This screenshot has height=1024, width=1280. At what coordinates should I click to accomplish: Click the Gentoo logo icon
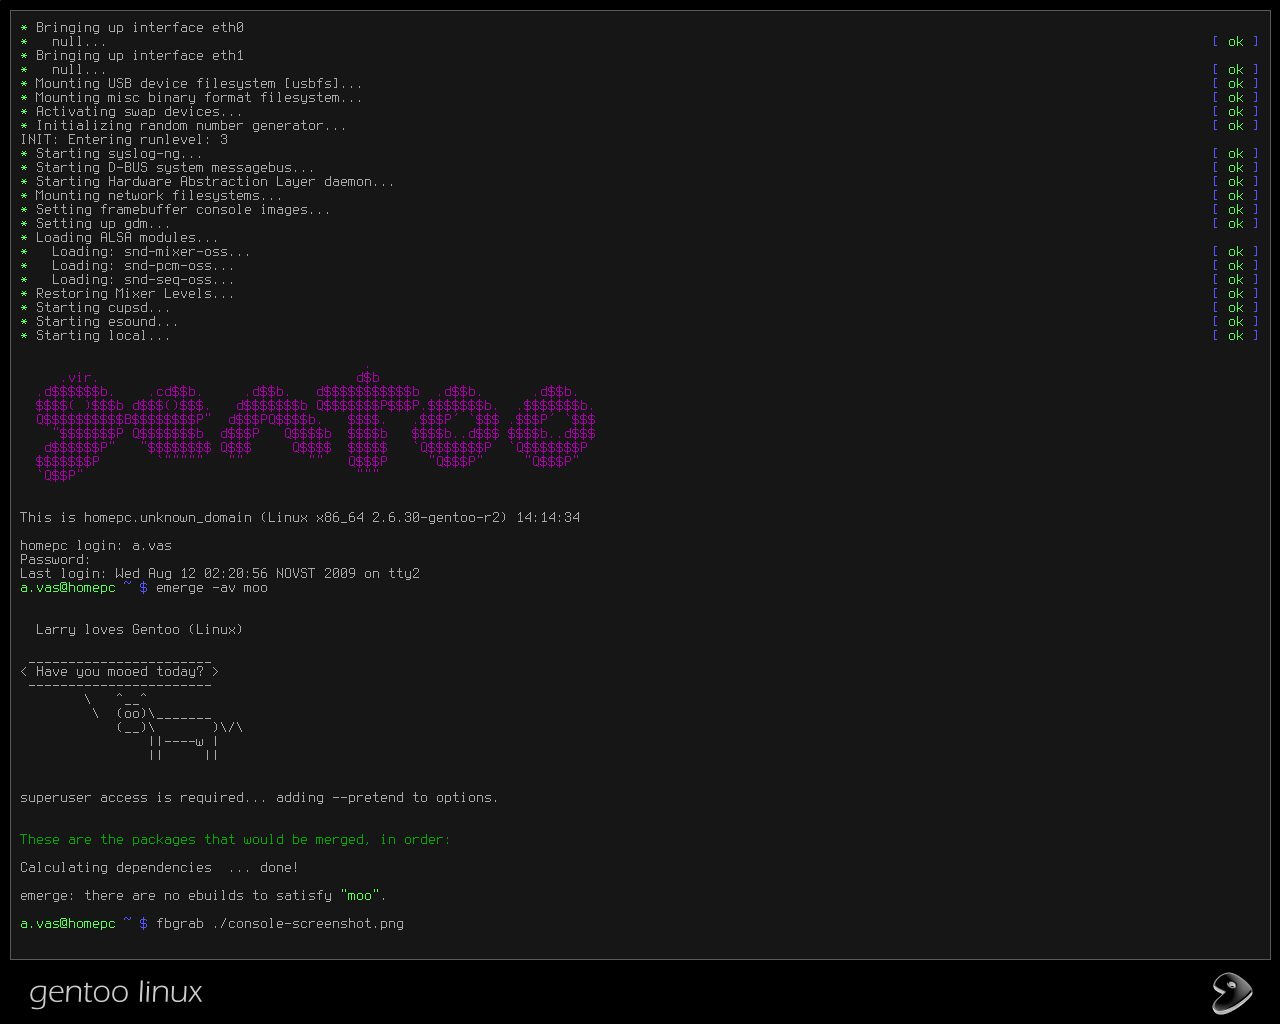(x=1232, y=993)
